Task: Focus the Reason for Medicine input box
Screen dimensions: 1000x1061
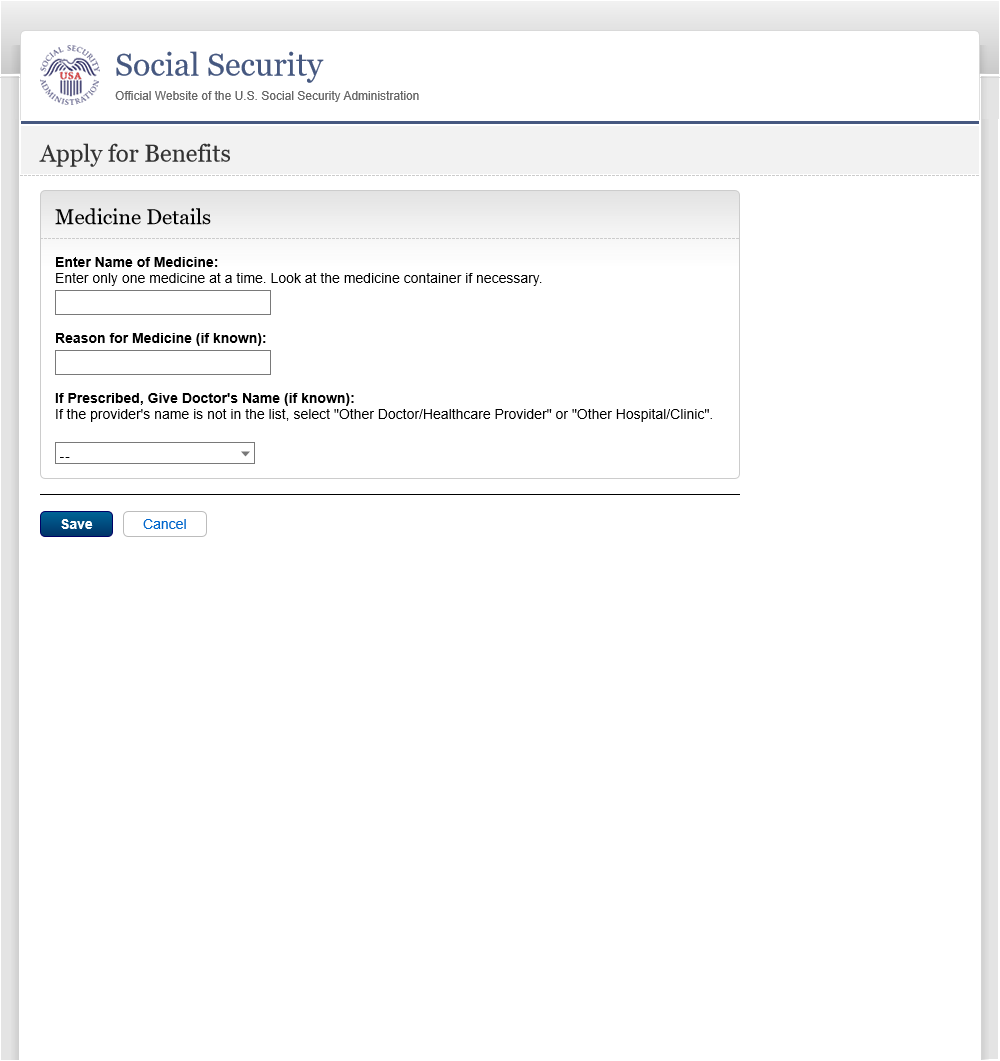Action: click(163, 363)
